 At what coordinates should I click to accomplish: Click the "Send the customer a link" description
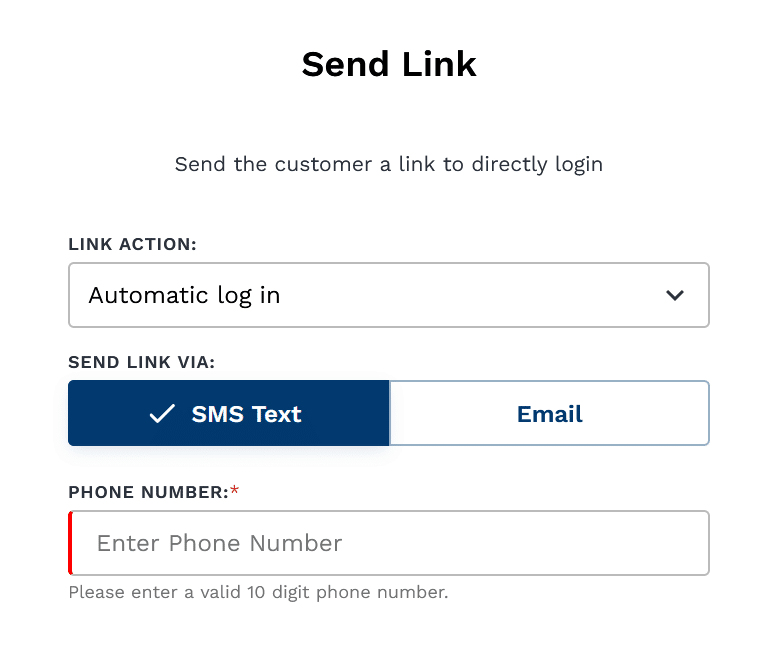(389, 164)
